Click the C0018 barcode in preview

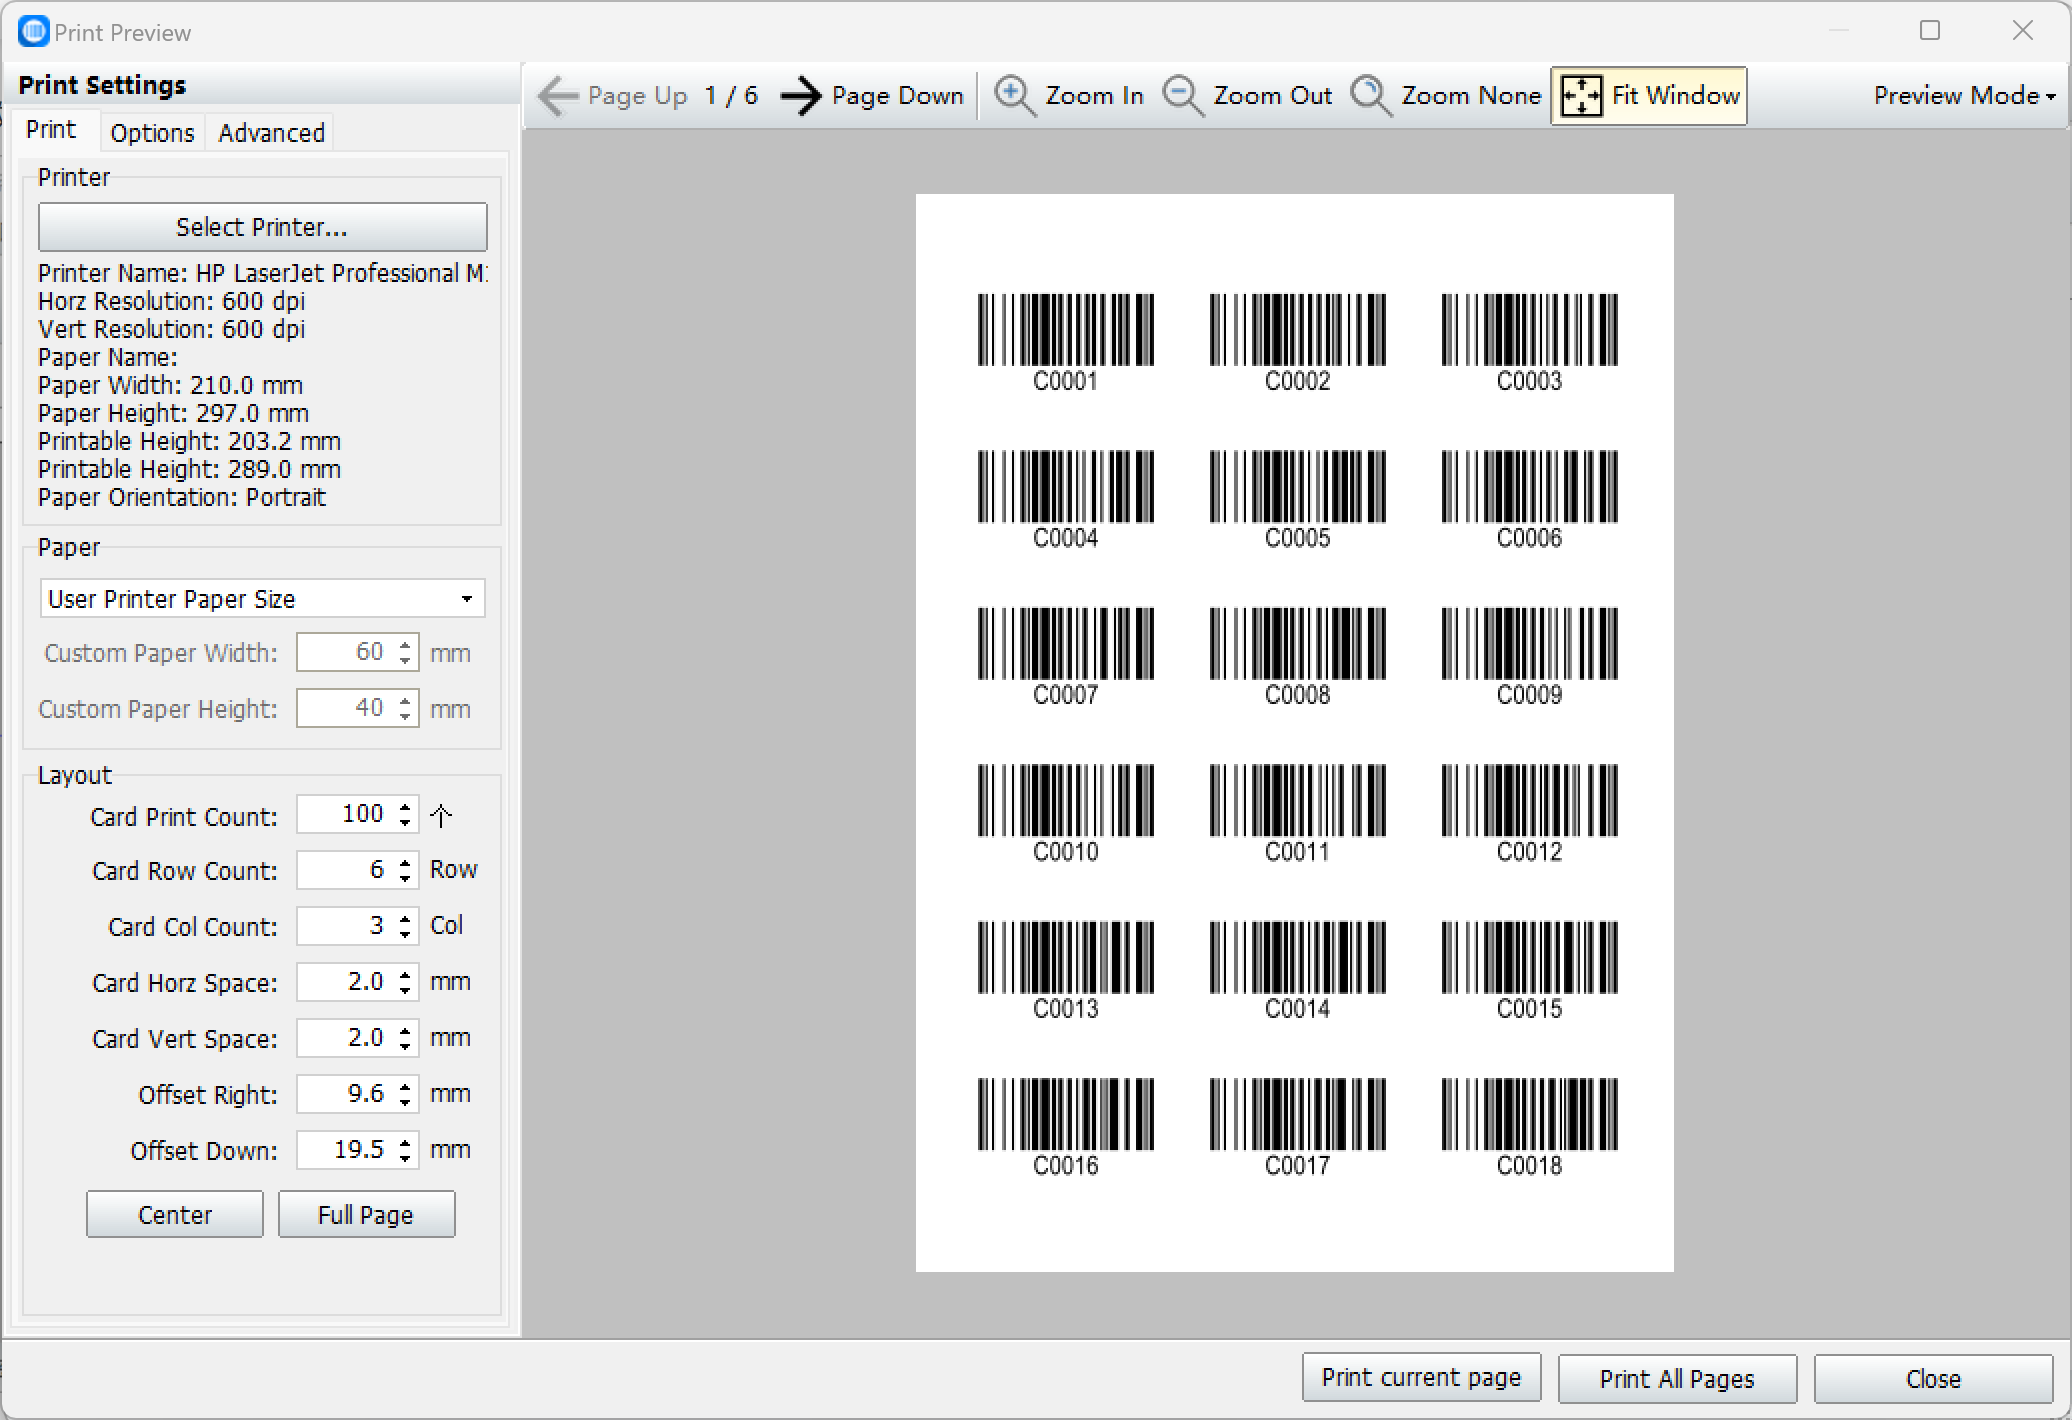(x=1530, y=1127)
